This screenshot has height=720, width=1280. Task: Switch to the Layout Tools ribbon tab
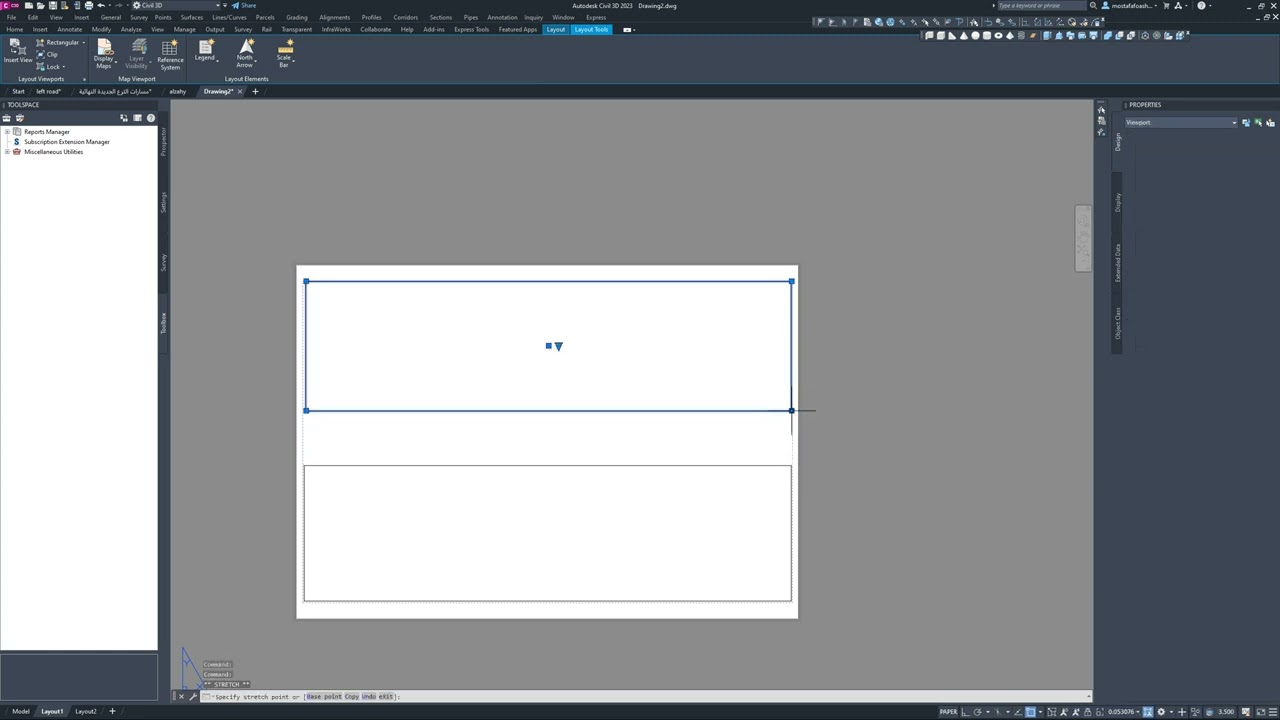591,29
